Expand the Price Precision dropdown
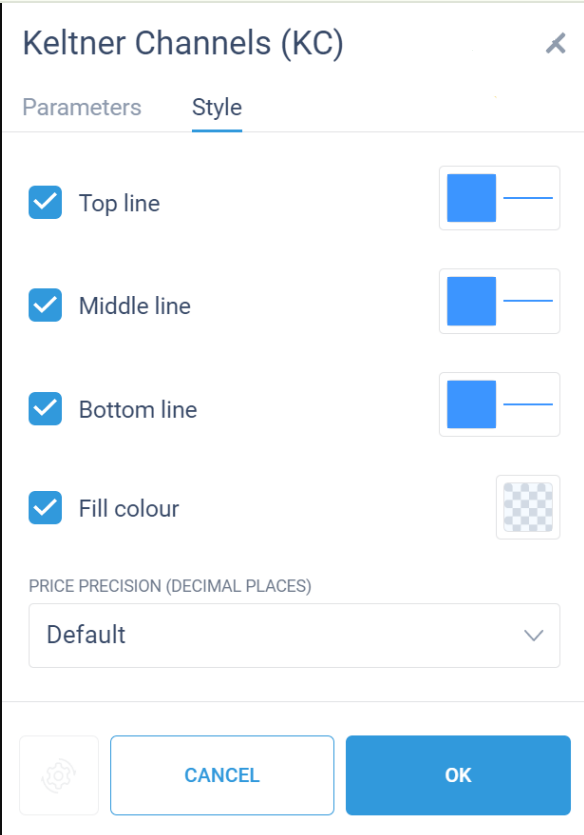Image resolution: width=584 pixels, height=835 pixels. (x=294, y=635)
